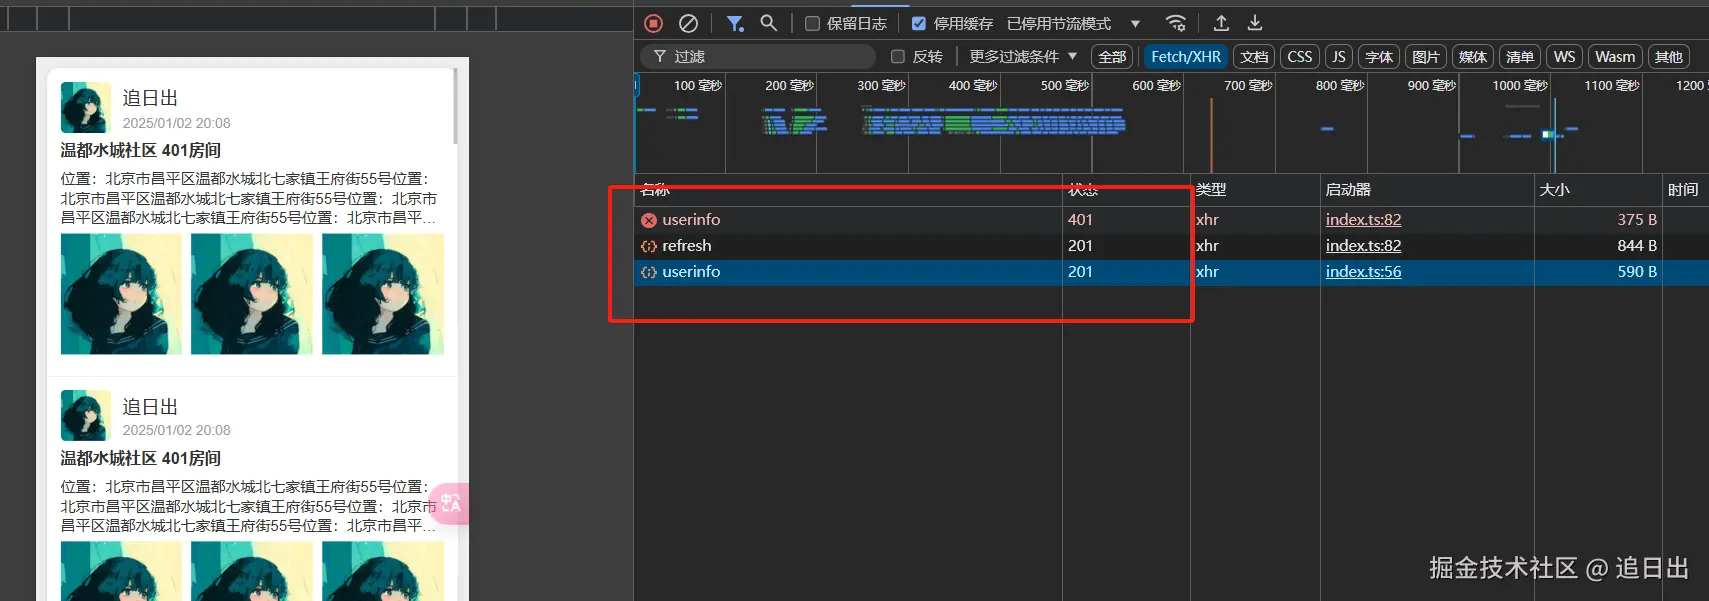Click 375 B size cell

1598,220
